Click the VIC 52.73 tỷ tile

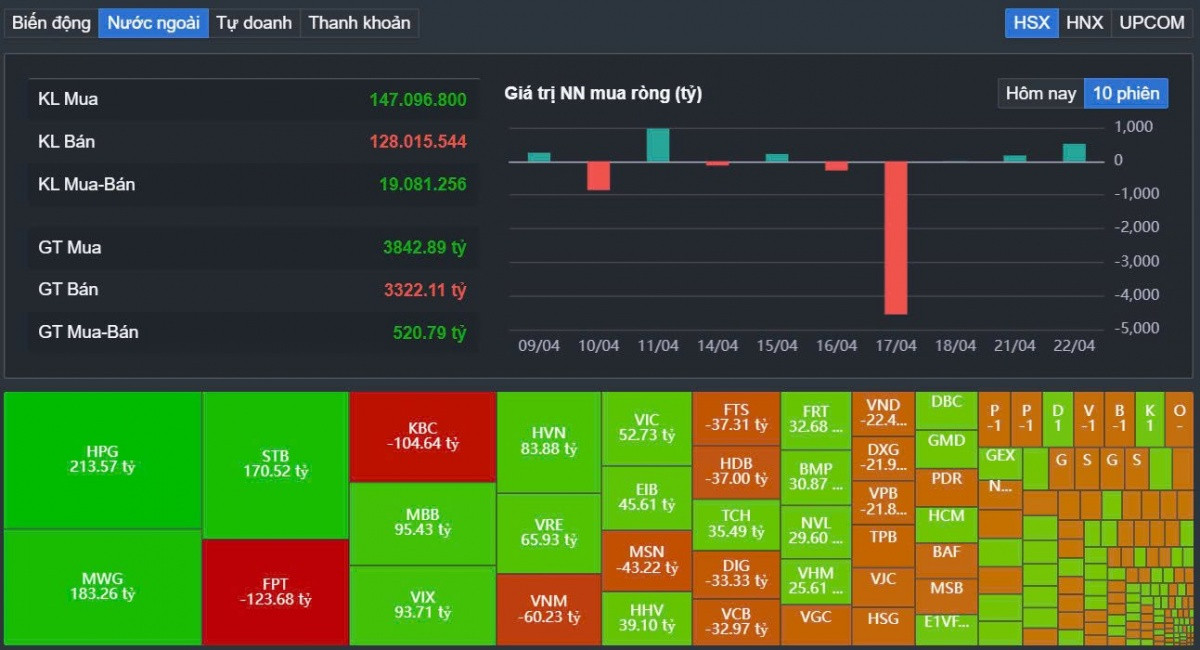tap(646, 427)
